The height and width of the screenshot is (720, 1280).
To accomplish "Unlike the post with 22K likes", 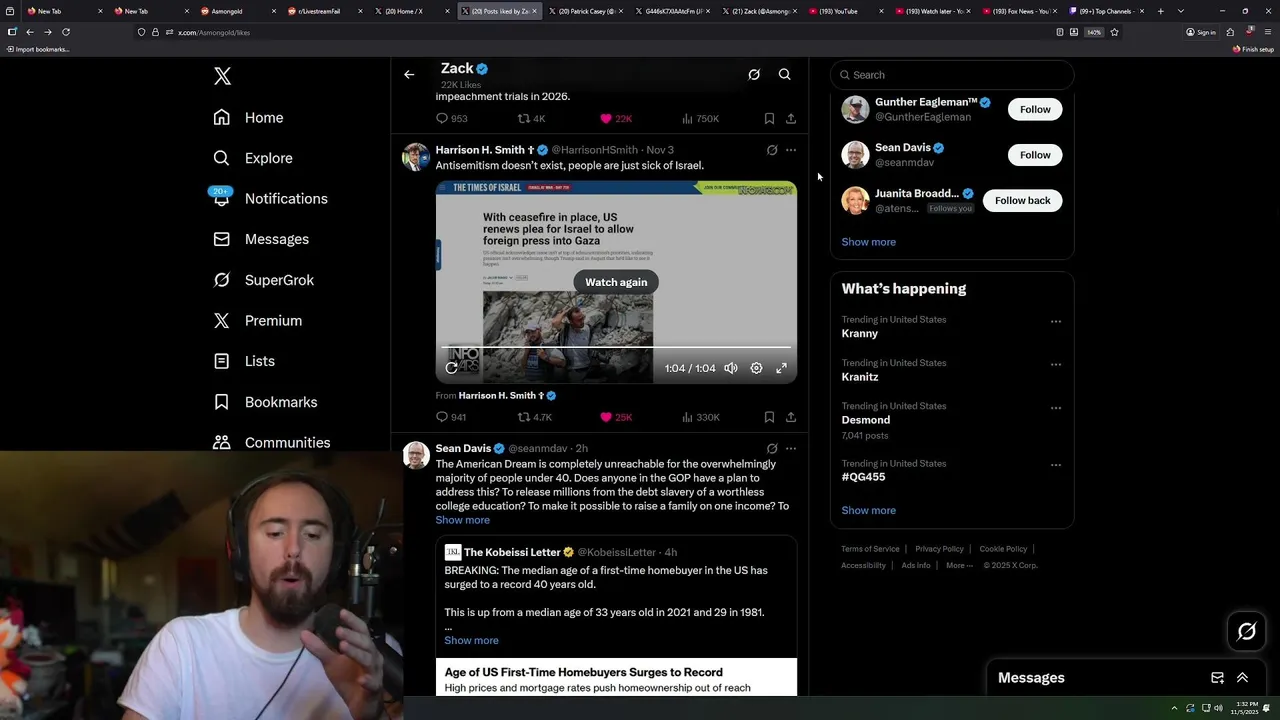I will [616, 118].
